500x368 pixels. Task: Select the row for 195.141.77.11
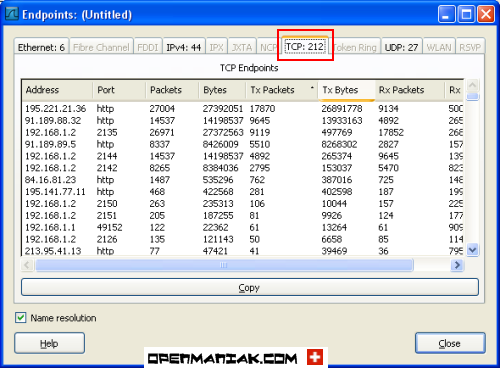coord(243,192)
